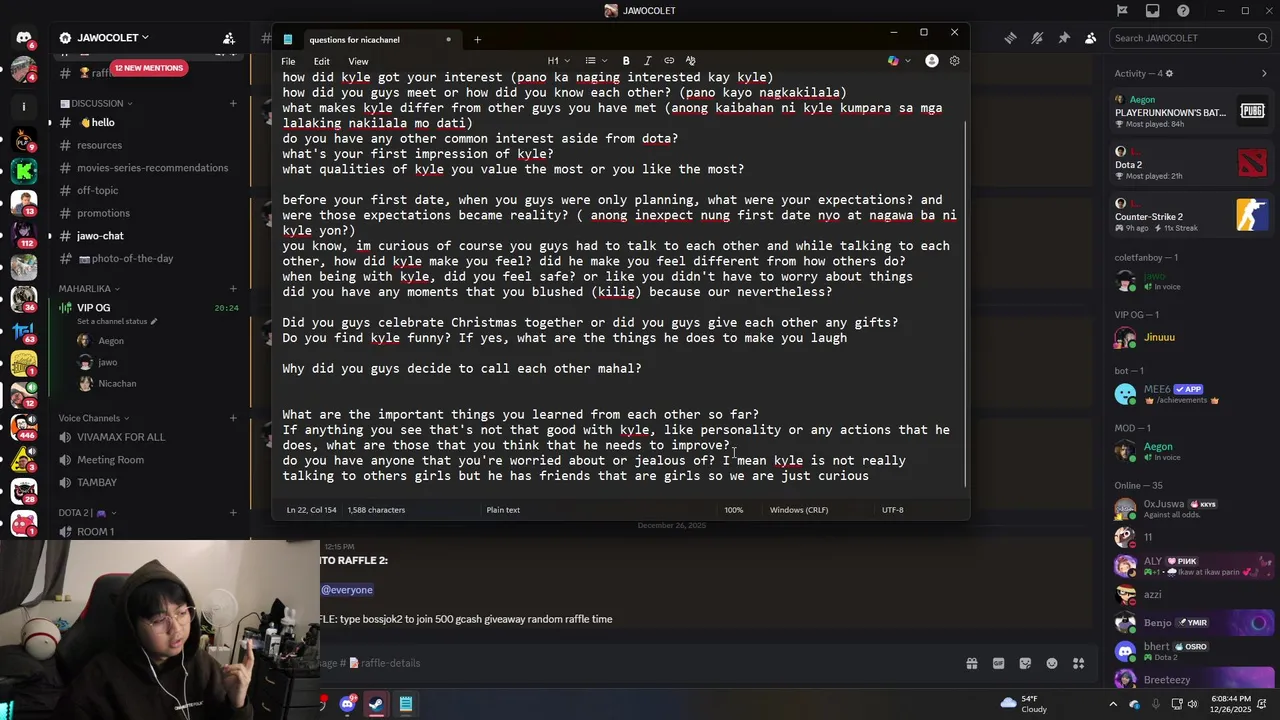Click UTF-8 encoding in Notepad status bar

point(892,510)
